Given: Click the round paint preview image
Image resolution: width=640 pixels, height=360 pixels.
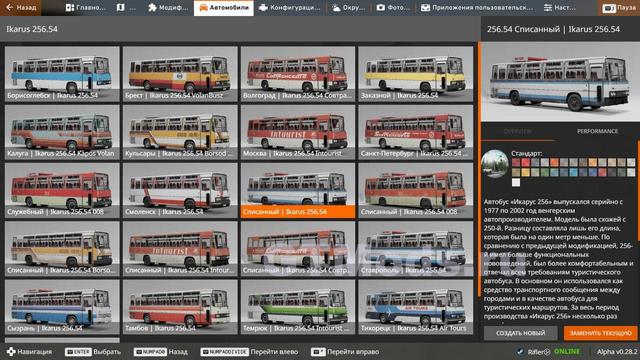Looking at the screenshot, I should tap(495, 164).
